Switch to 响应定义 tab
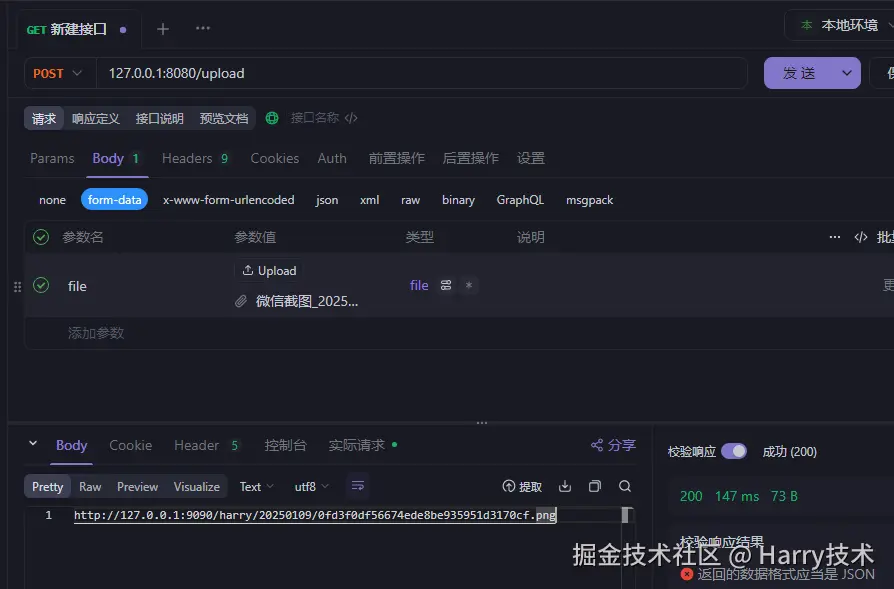The height and width of the screenshot is (589, 894). (x=96, y=119)
